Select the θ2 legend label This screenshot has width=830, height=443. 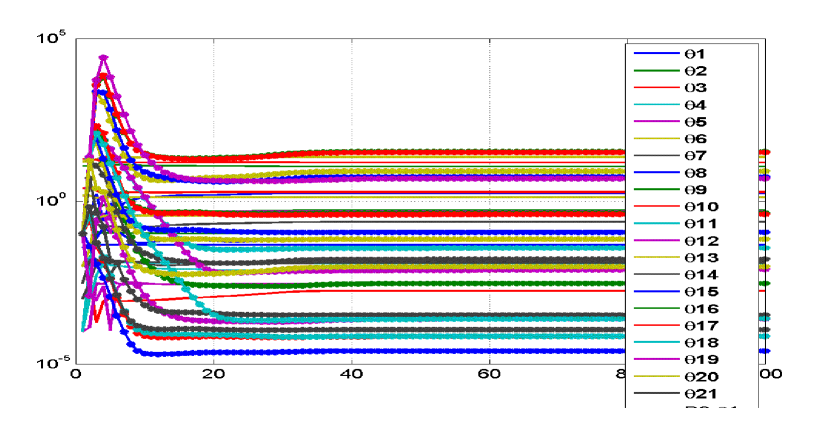tap(696, 71)
